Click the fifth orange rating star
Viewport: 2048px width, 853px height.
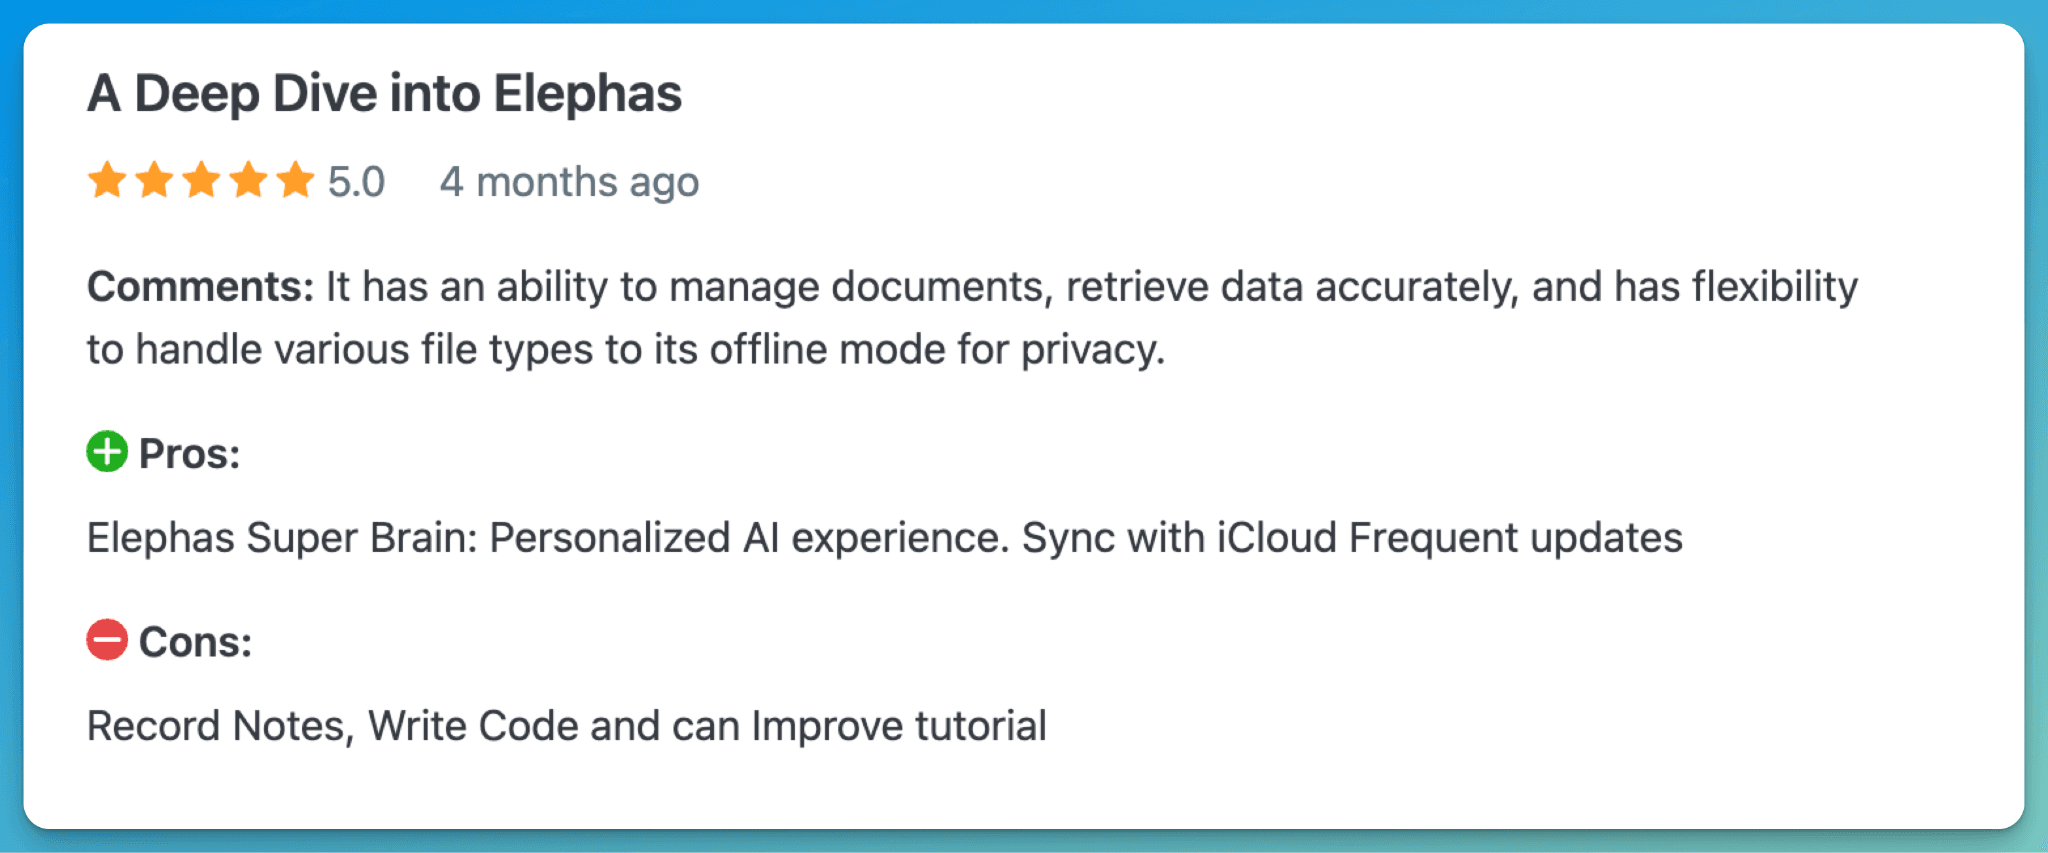pyautogui.click(x=295, y=181)
